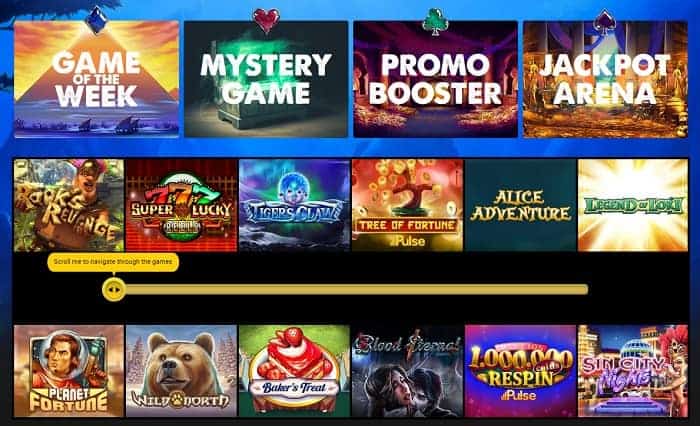Image resolution: width=700 pixels, height=426 pixels.
Task: Open the Alice Adventure game tile
Action: pos(520,205)
